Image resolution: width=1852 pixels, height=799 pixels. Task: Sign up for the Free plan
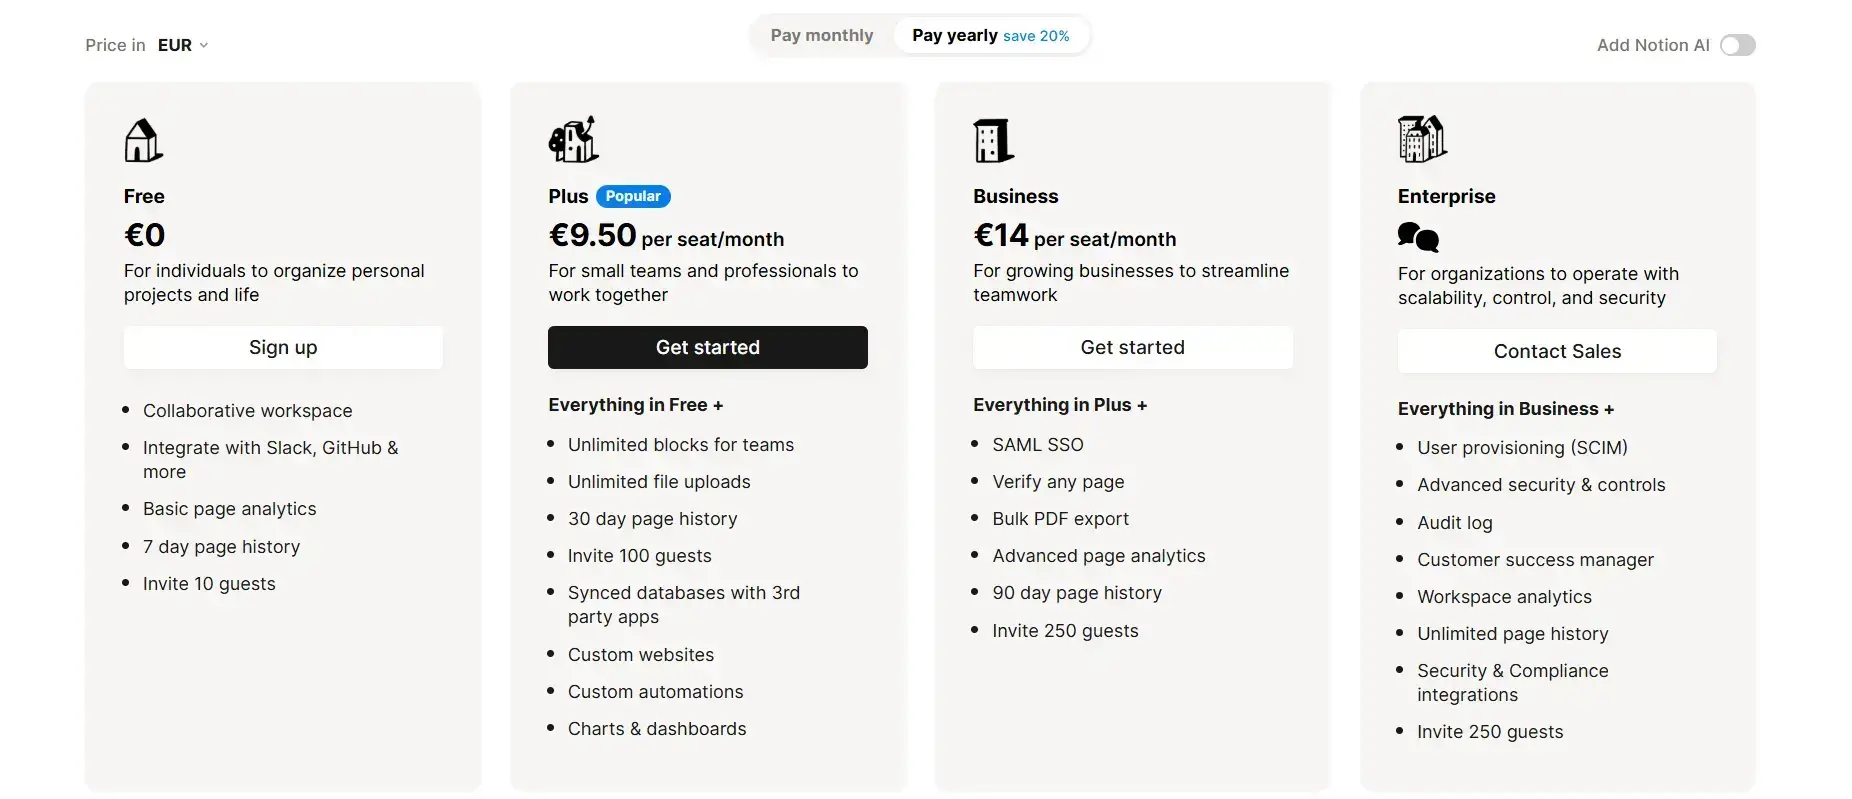coord(283,347)
